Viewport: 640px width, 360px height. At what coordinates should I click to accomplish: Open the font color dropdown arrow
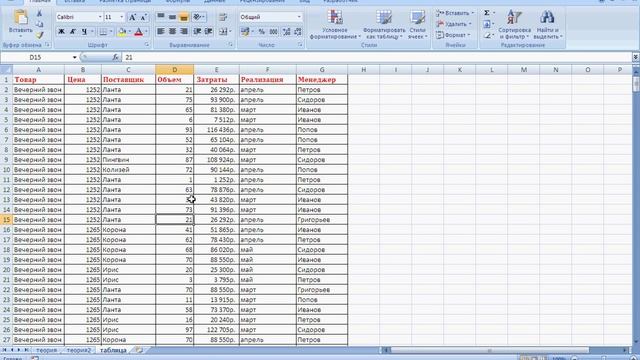tap(146, 31)
